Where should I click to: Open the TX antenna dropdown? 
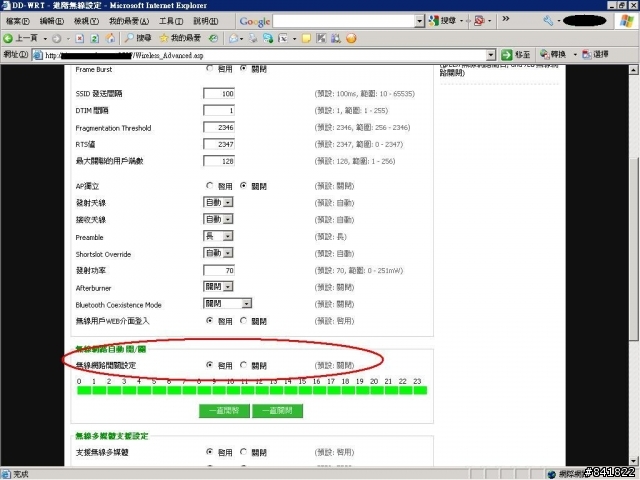click(218, 202)
